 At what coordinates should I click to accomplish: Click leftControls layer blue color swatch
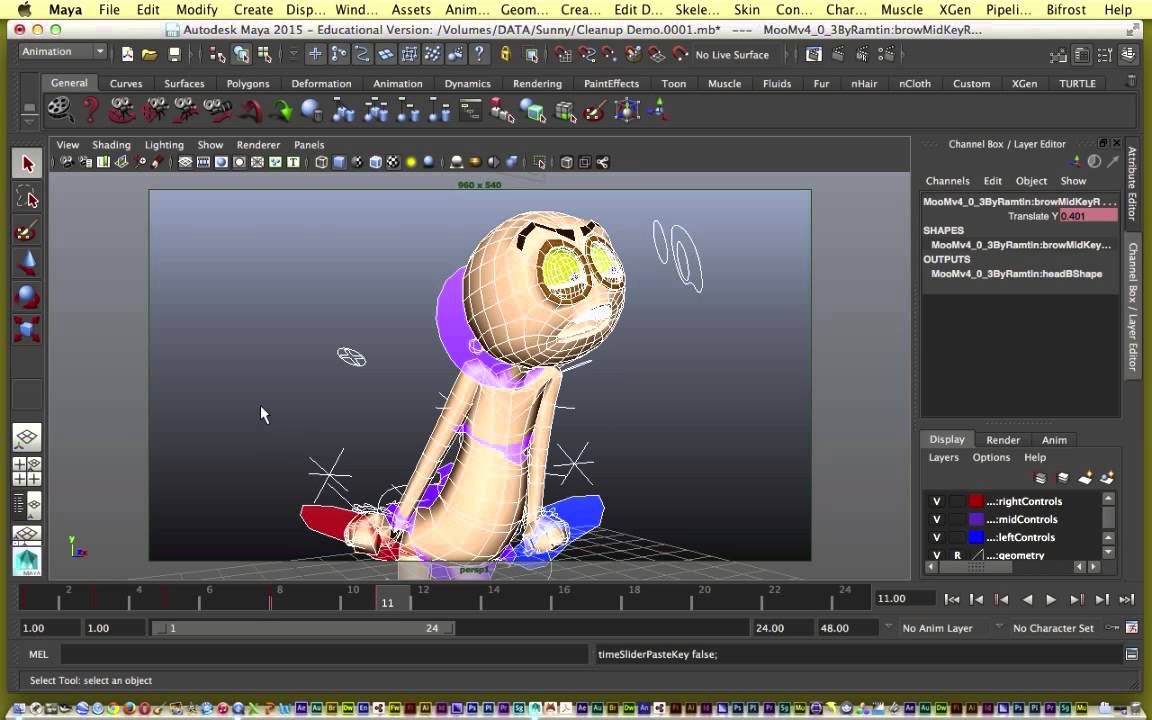pyautogui.click(x=976, y=537)
